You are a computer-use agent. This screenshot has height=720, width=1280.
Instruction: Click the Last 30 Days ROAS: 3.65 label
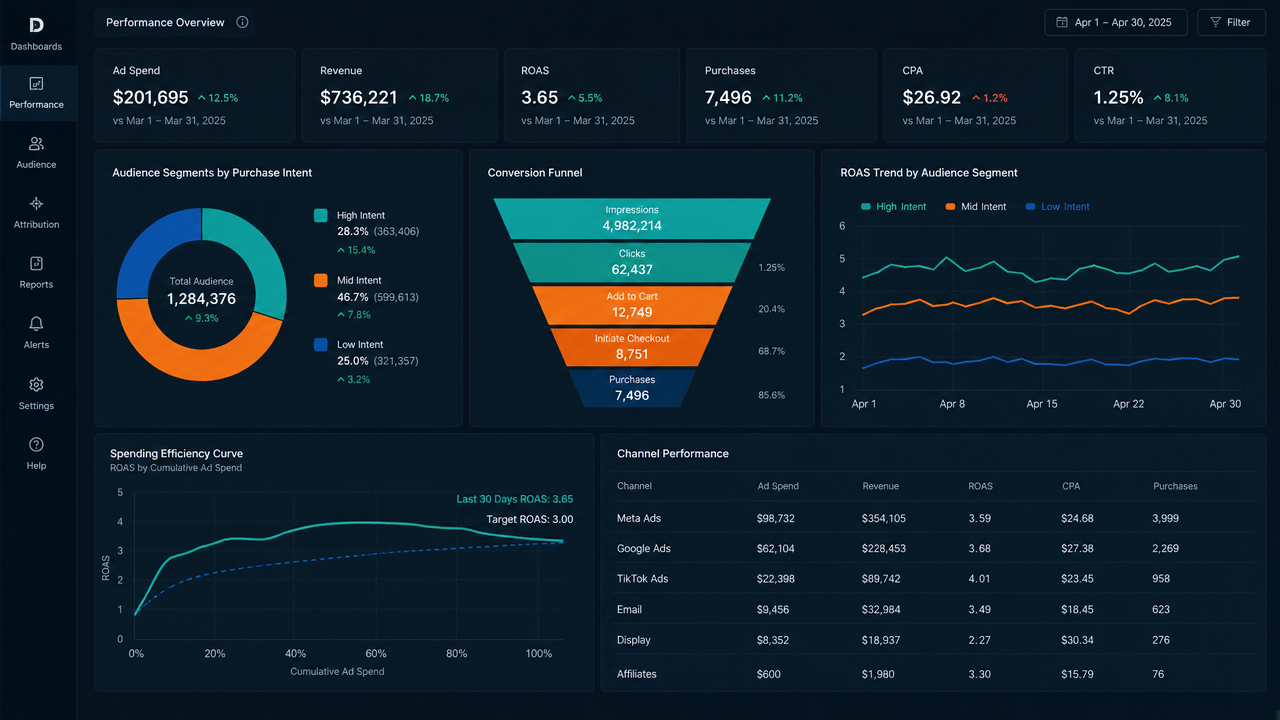pyautogui.click(x=515, y=499)
